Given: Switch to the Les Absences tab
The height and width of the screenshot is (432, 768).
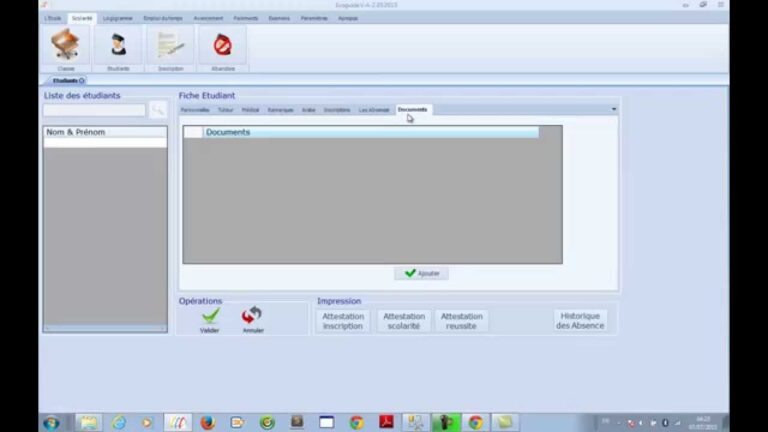Looking at the screenshot, I should [374, 109].
